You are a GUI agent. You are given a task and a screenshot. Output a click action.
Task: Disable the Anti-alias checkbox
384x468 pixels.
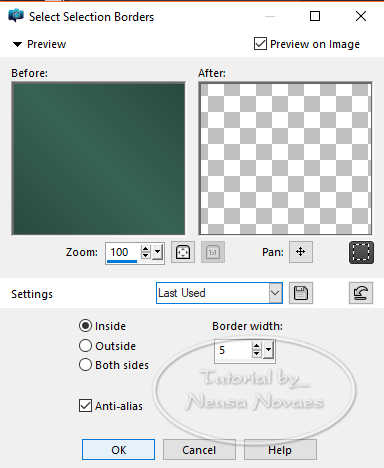85,406
